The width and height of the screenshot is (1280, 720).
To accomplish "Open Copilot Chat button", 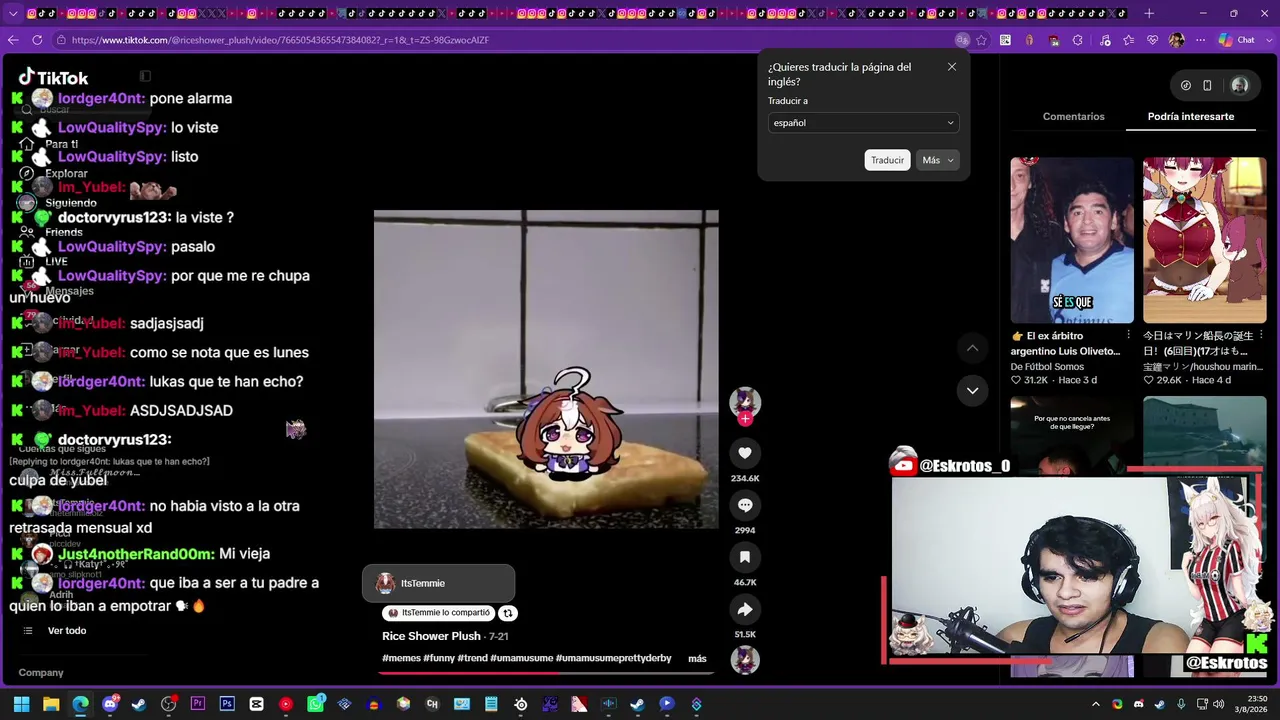I will pos(1236,40).
